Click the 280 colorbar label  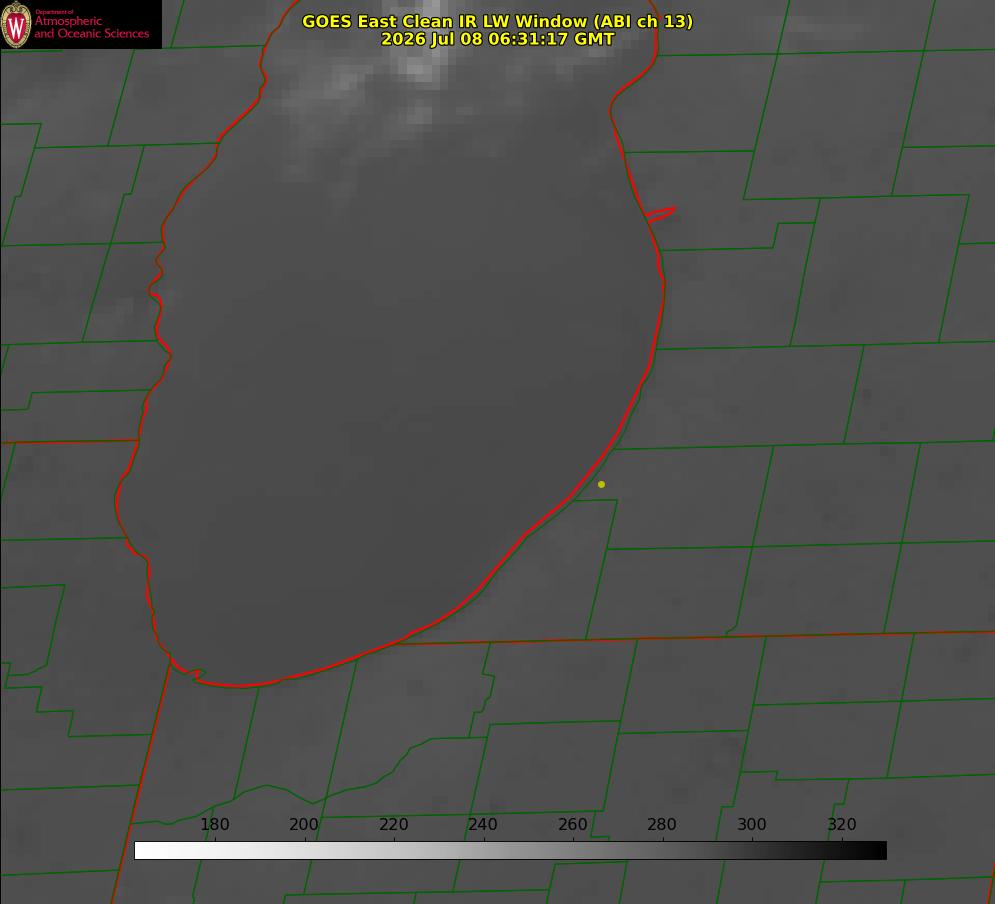[x=662, y=824]
